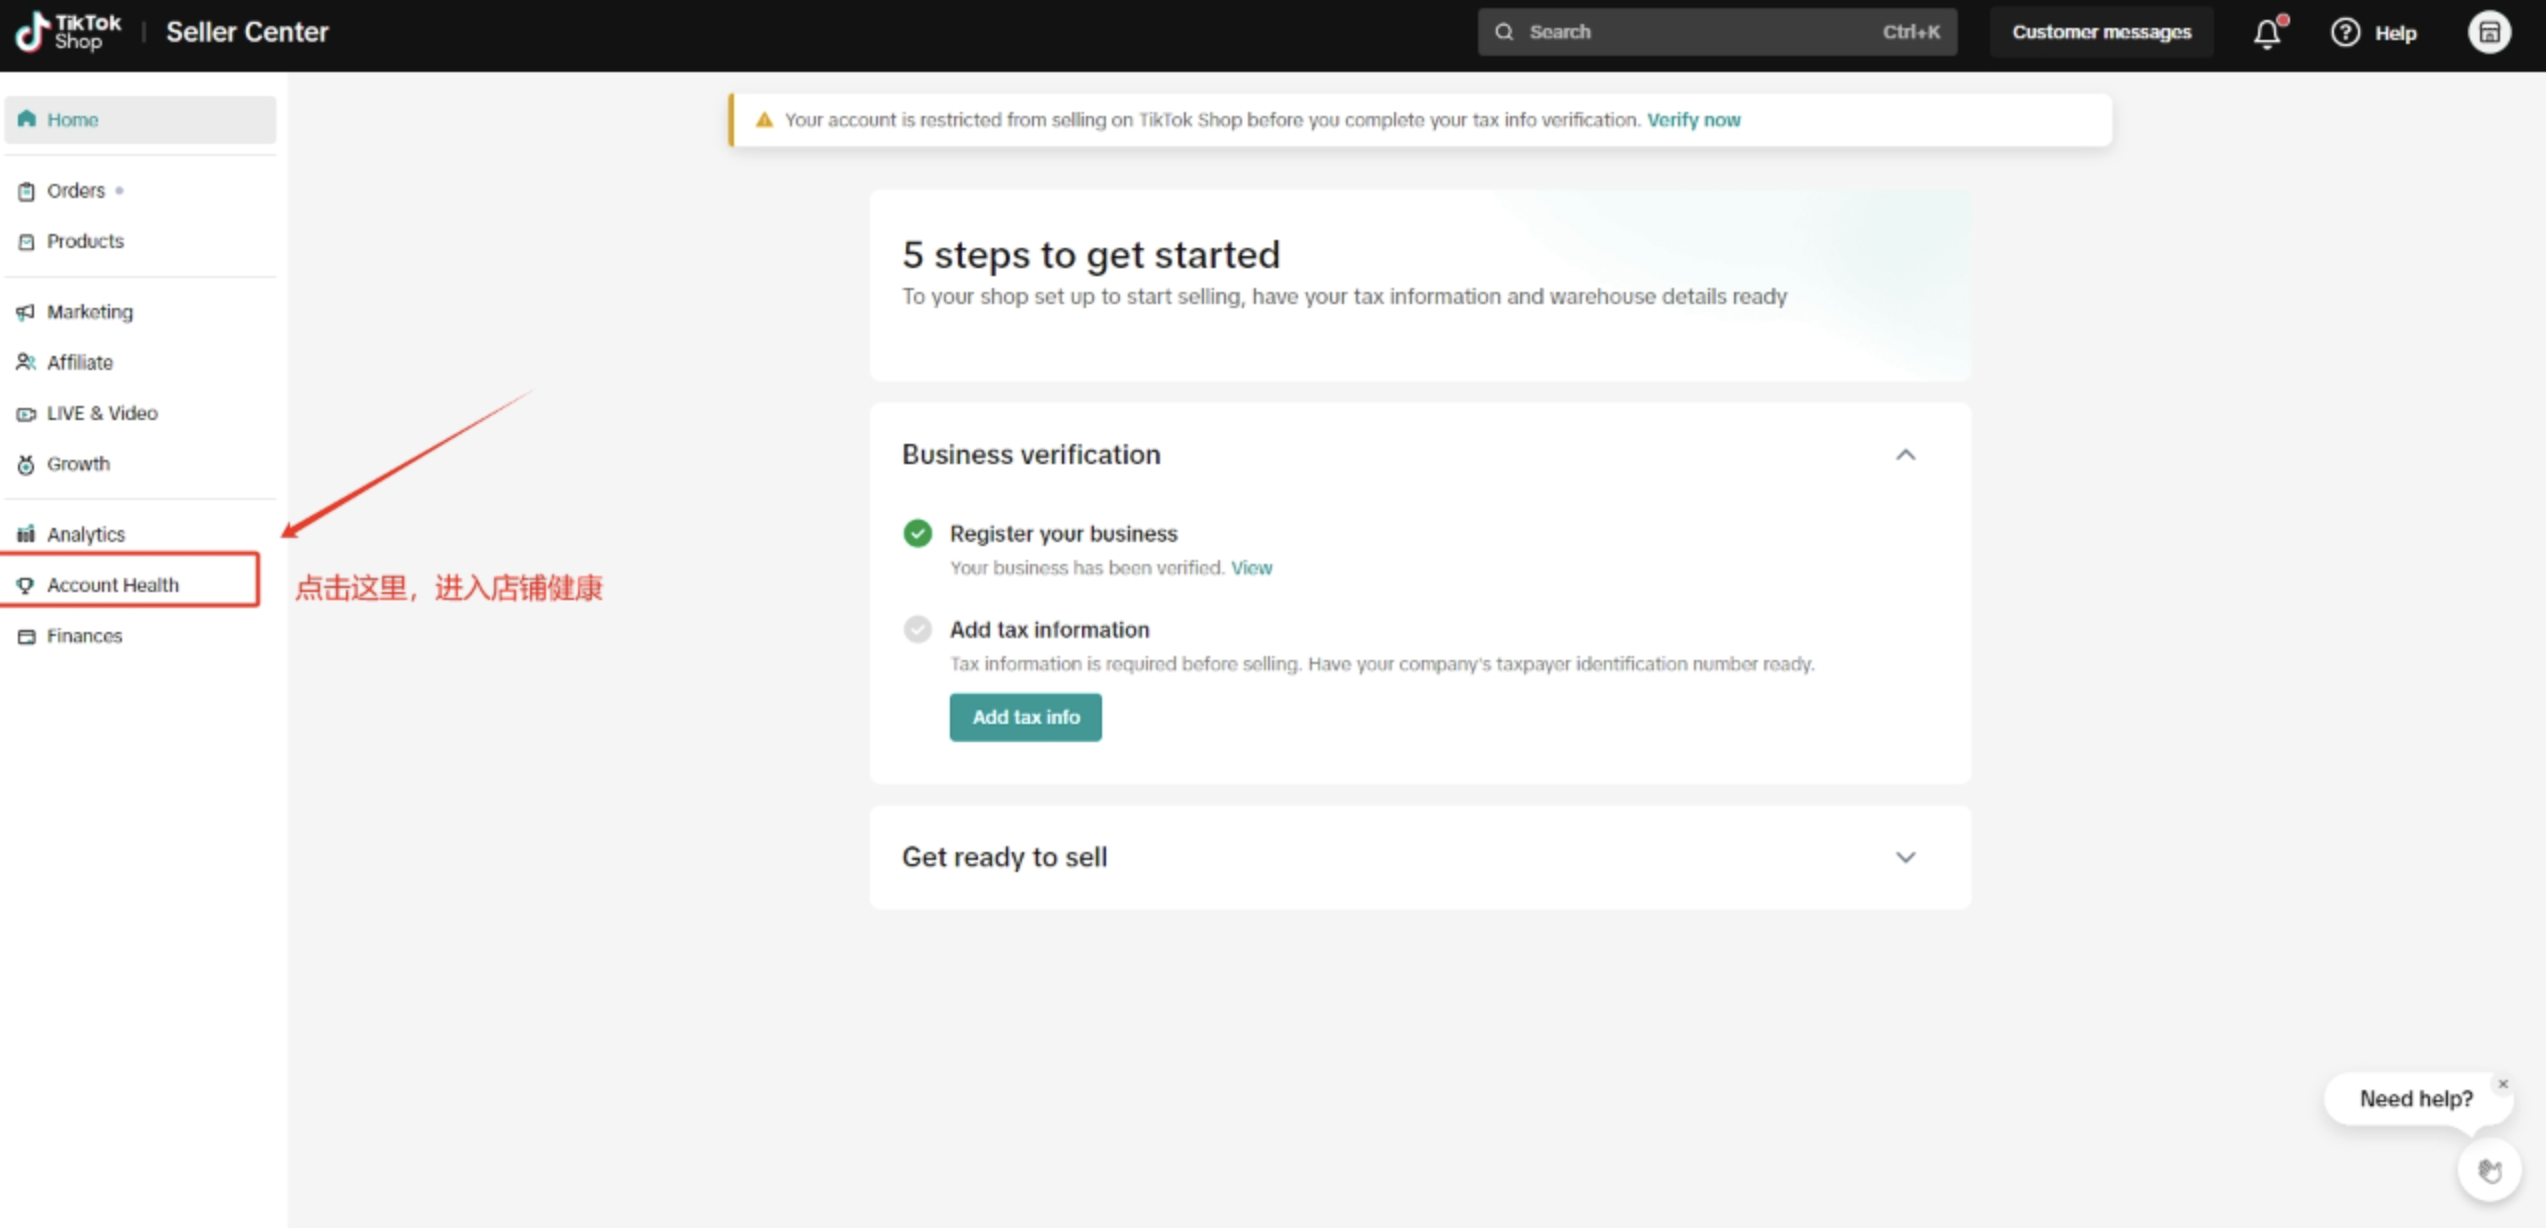Image resolution: width=2546 pixels, height=1228 pixels.
Task: Open Affiliate menu item
Action: point(140,362)
